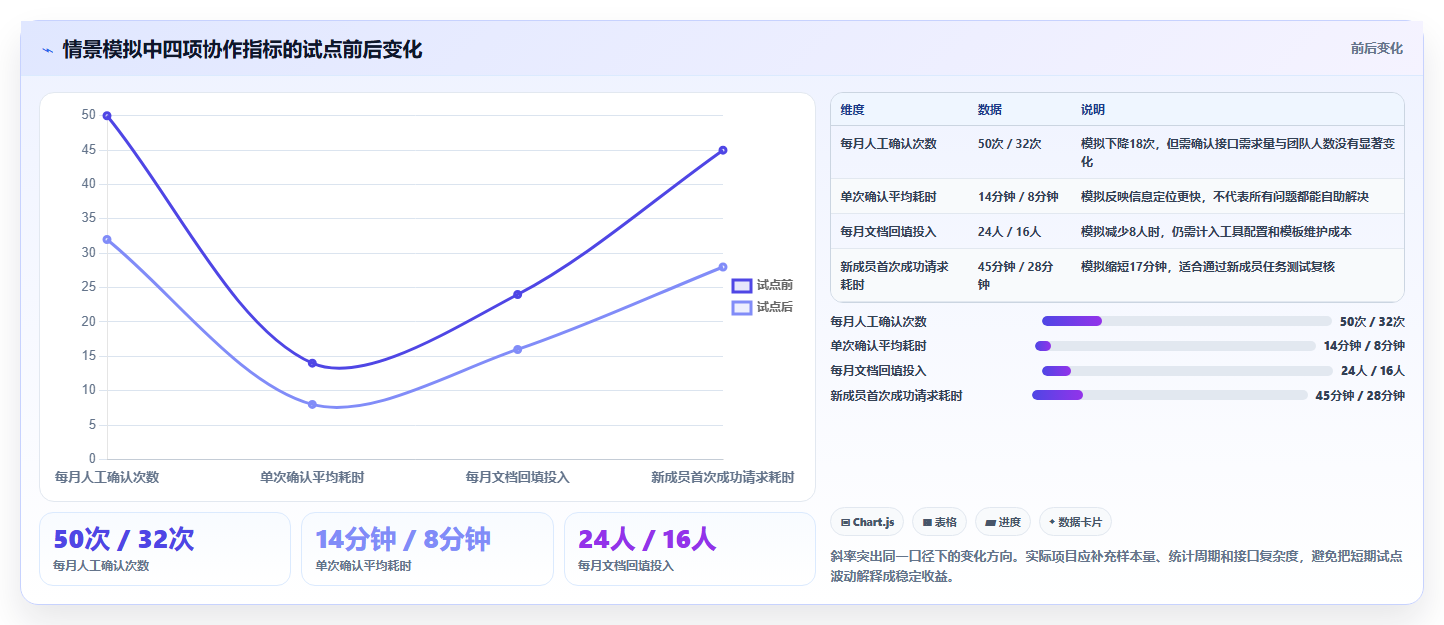Image resolution: width=1444 pixels, height=625 pixels.
Task: Click x-axis label 每月文档回填投入
Action: (517, 477)
